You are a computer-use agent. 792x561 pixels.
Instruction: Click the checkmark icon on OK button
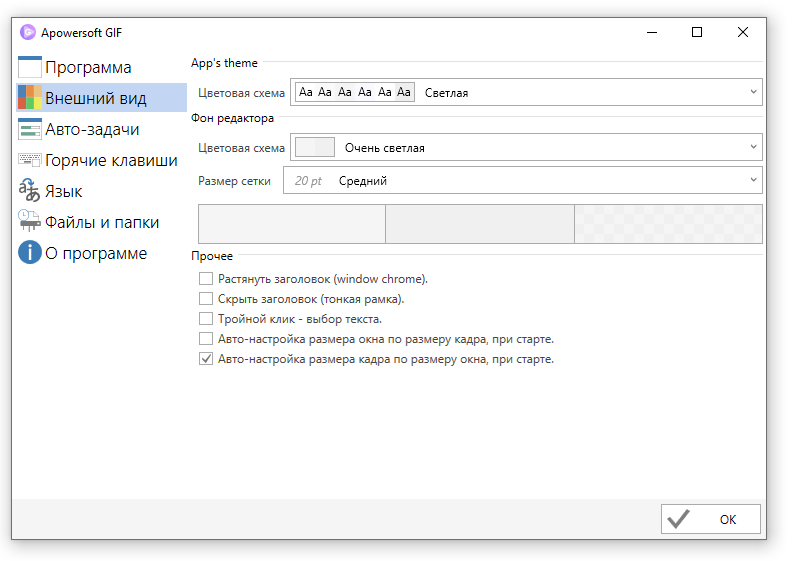point(678,519)
